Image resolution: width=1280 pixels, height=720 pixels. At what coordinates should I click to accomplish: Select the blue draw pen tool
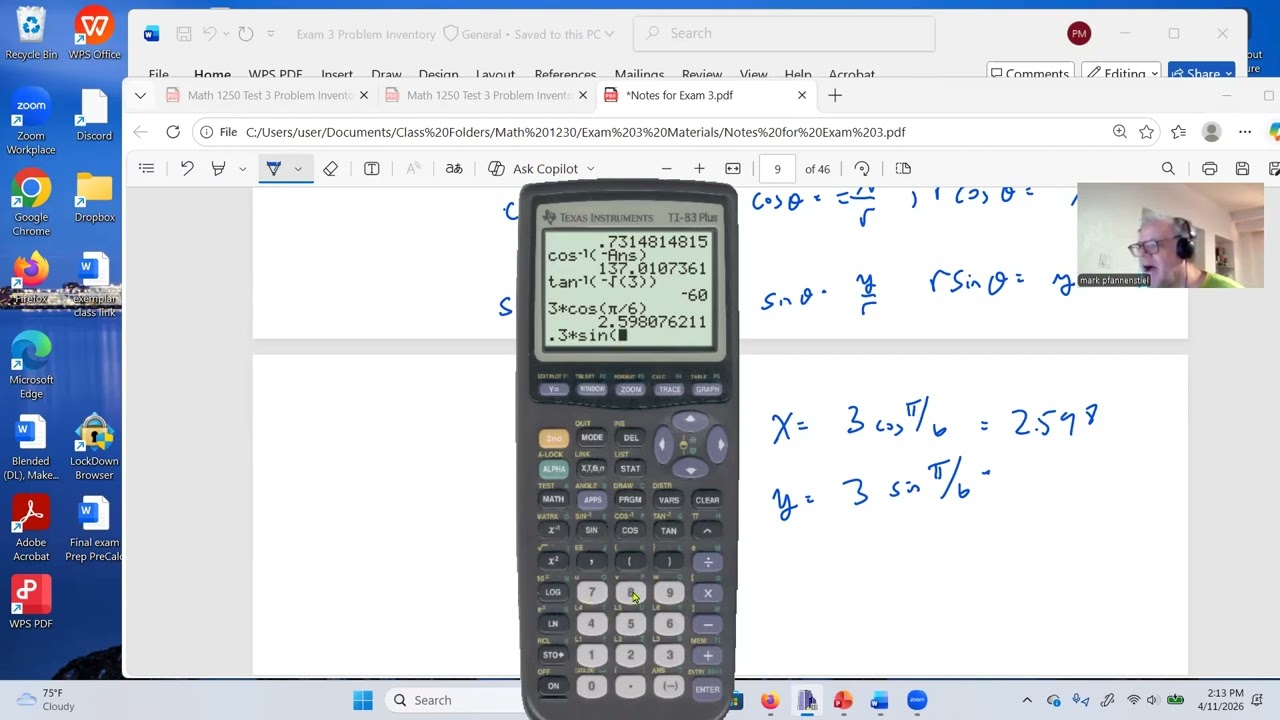point(273,169)
